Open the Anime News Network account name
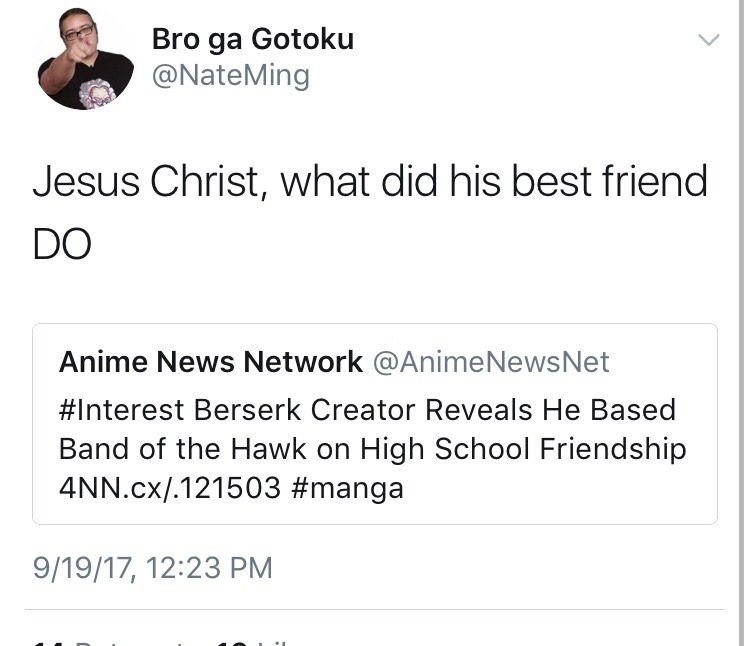Viewport: 750px width, 646px height. (210, 362)
